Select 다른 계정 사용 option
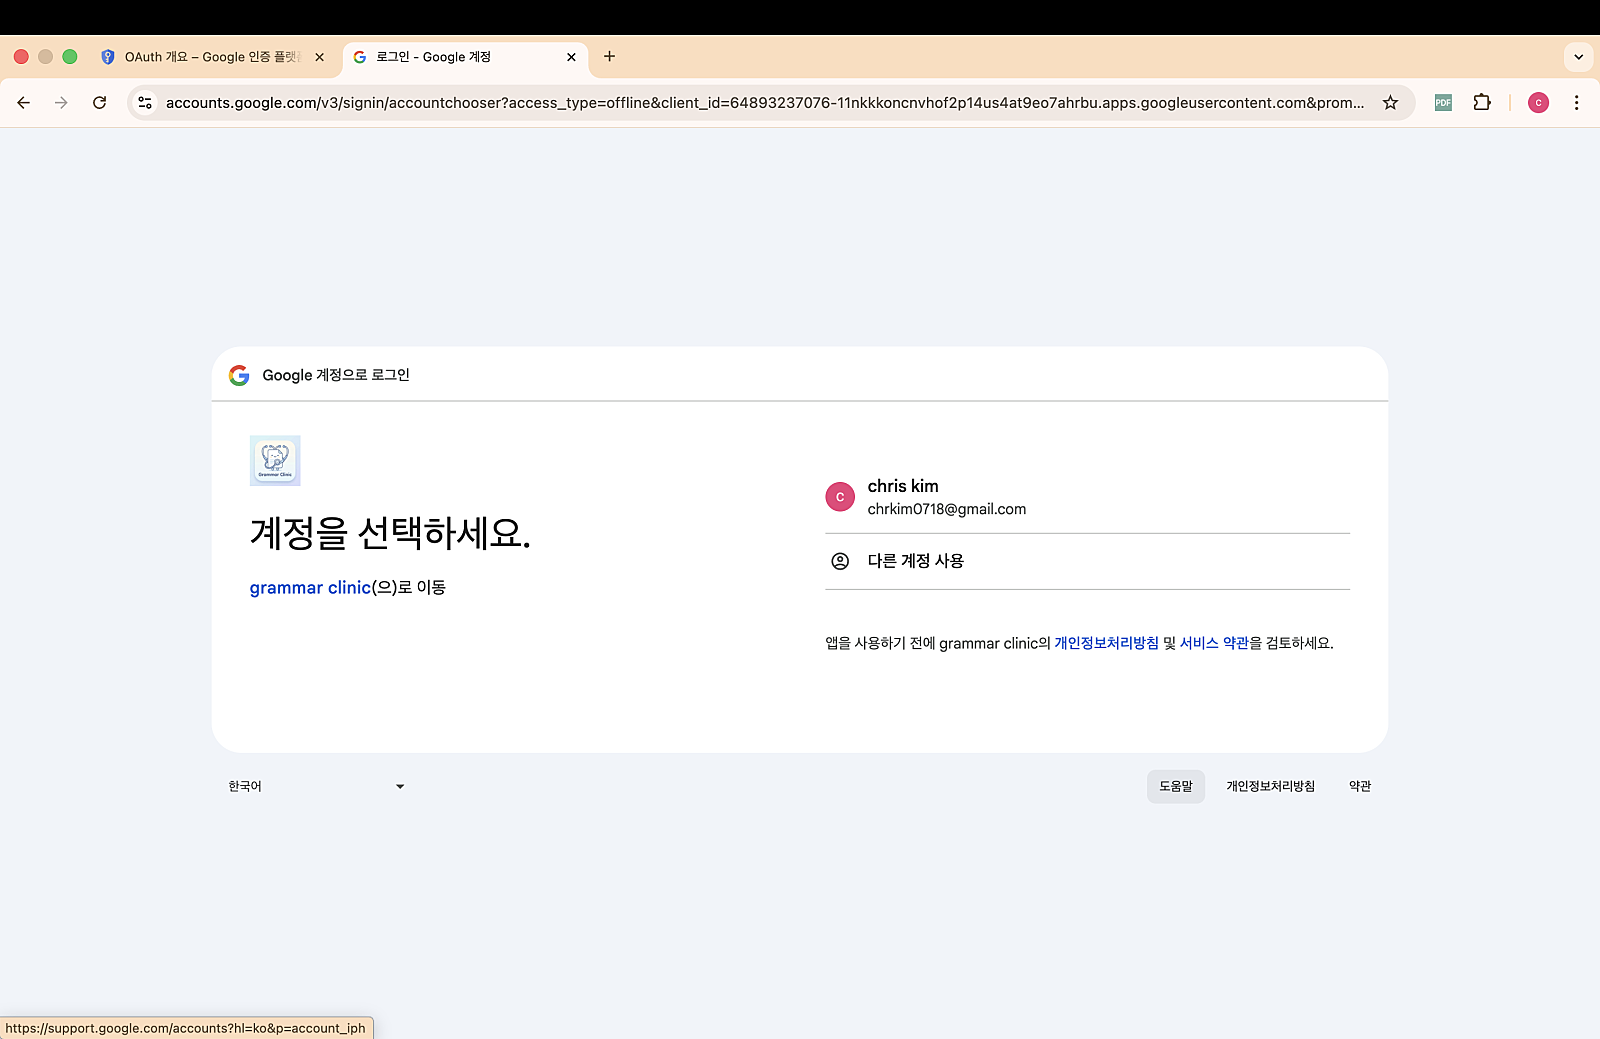 (1086, 561)
